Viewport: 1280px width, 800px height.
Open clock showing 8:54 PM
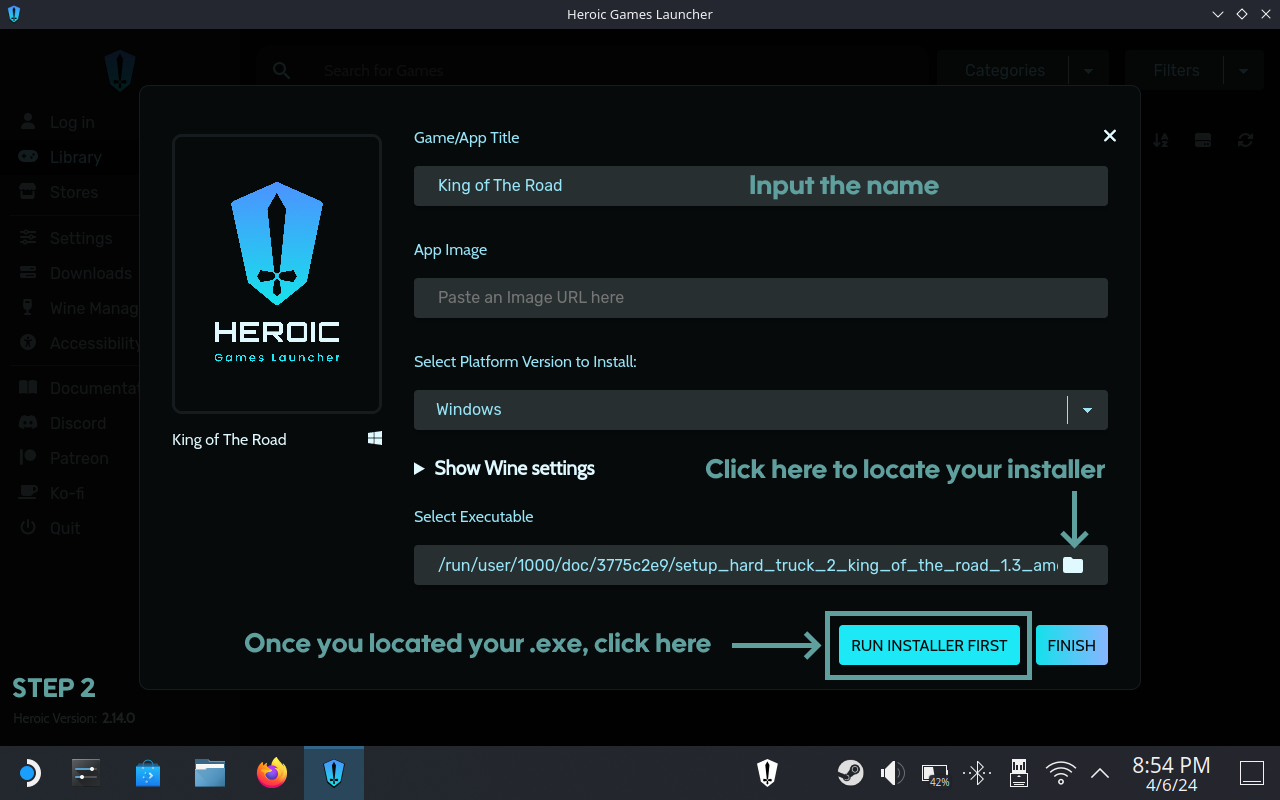[x=1171, y=772]
